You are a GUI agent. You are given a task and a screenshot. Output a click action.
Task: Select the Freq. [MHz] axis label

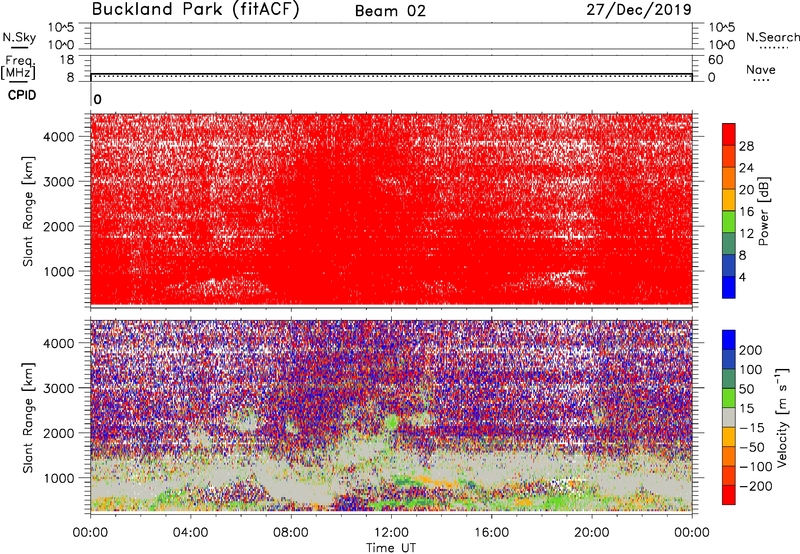coord(18,67)
